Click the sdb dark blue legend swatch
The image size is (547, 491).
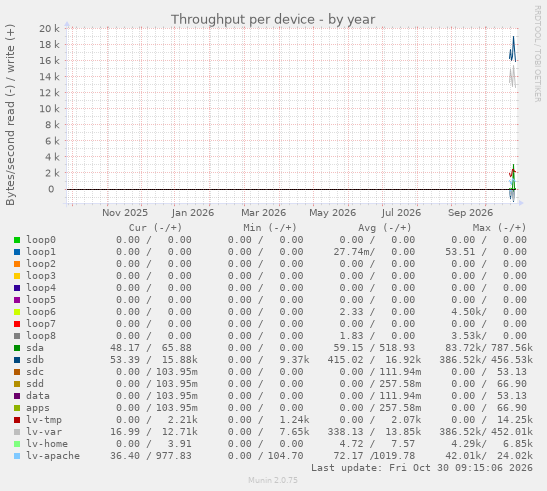[17, 360]
